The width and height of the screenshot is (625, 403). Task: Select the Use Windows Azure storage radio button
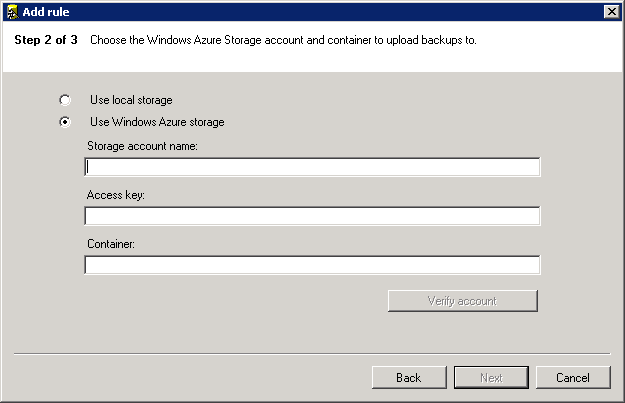(x=66, y=122)
